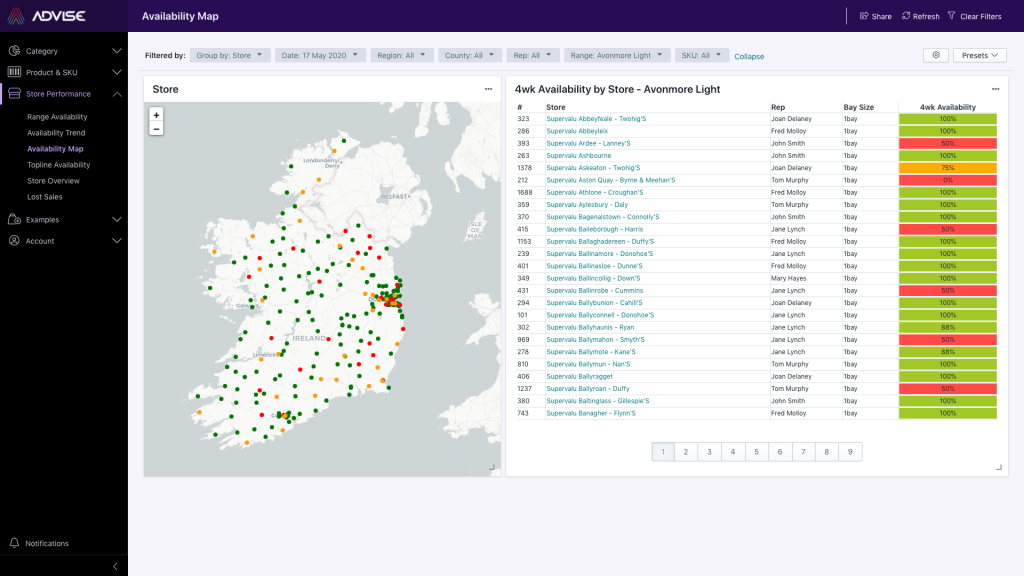Open the Presets dropdown
1024x576 pixels.
(x=980, y=56)
